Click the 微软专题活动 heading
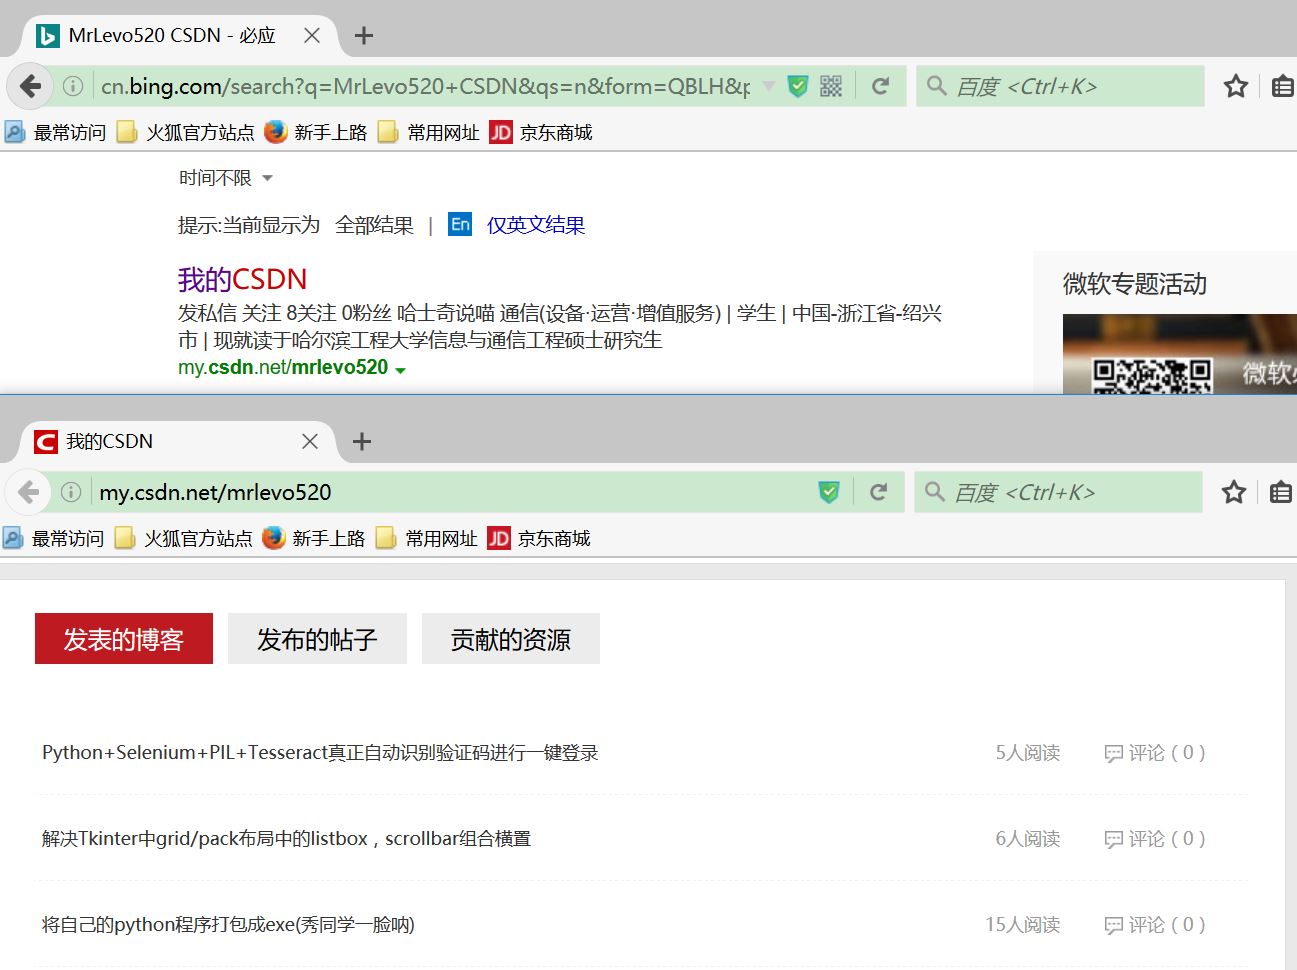Viewport: 1297px width, 970px height. pos(1135,284)
